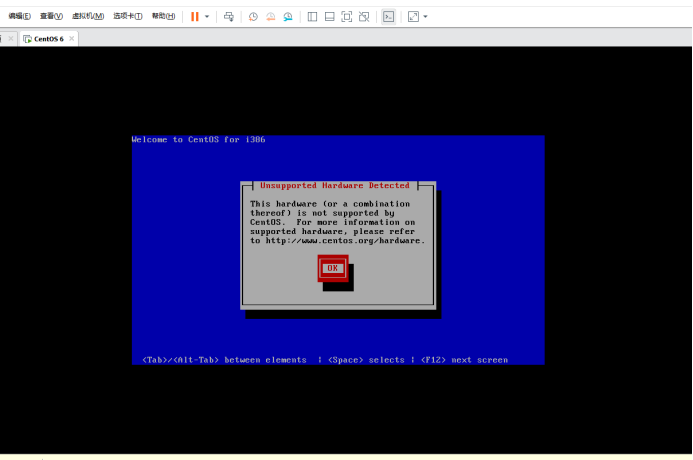Viewport: 693px width, 460px height.
Task: Open the 选项卡(T) menu
Action: pos(128,16)
